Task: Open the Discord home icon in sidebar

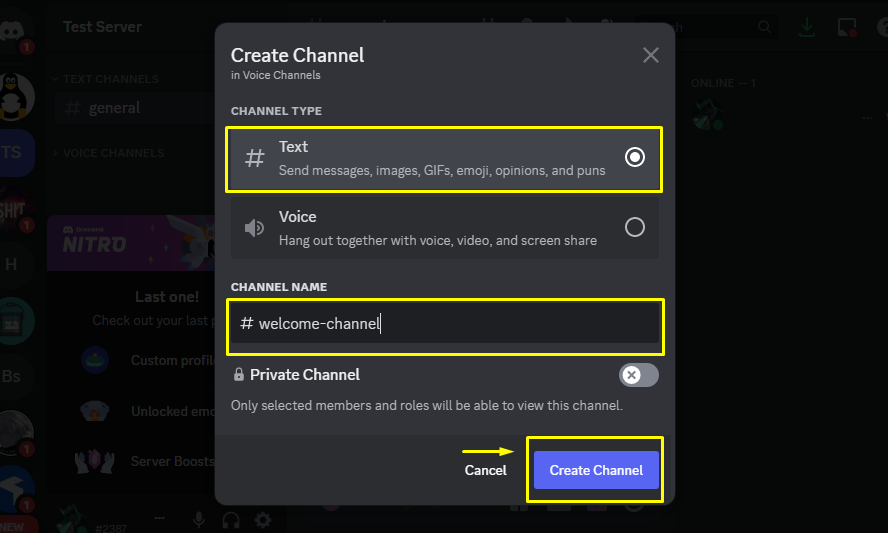Action: click(x=12, y=29)
